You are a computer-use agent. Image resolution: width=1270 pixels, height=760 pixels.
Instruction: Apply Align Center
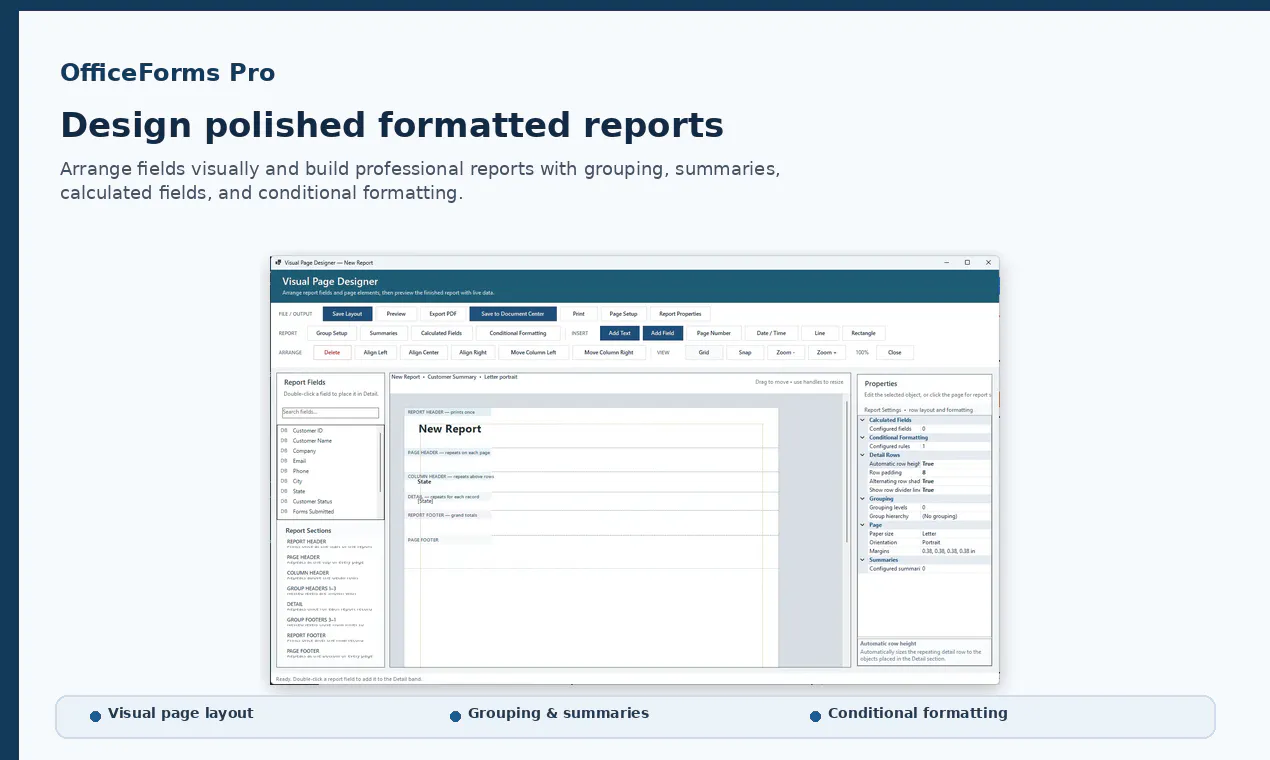[424, 352]
